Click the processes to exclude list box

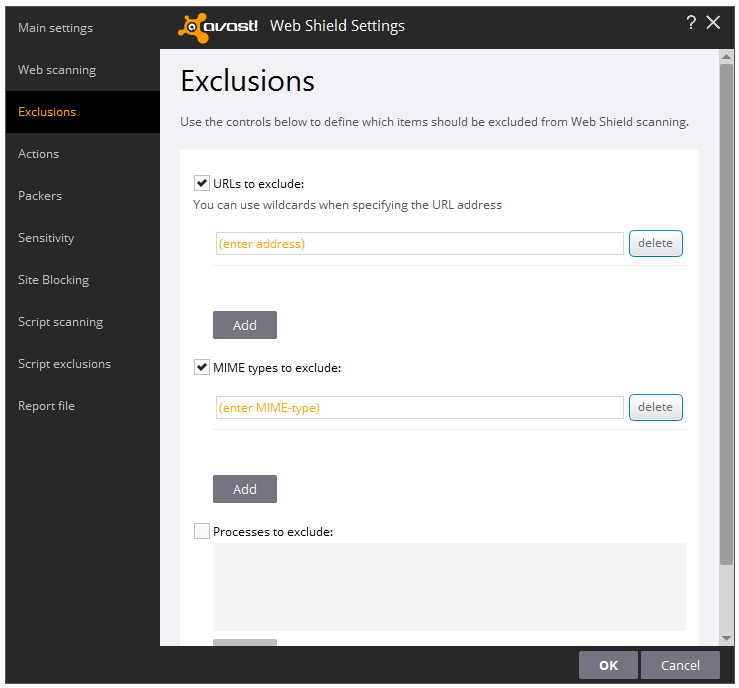pyautogui.click(x=449, y=587)
